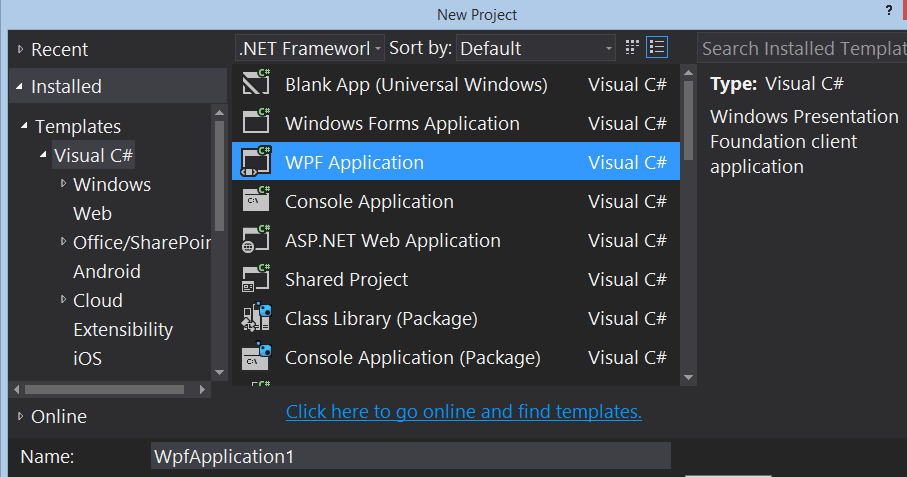907x477 pixels.
Task: Expand the Recent section
Action: (20, 49)
